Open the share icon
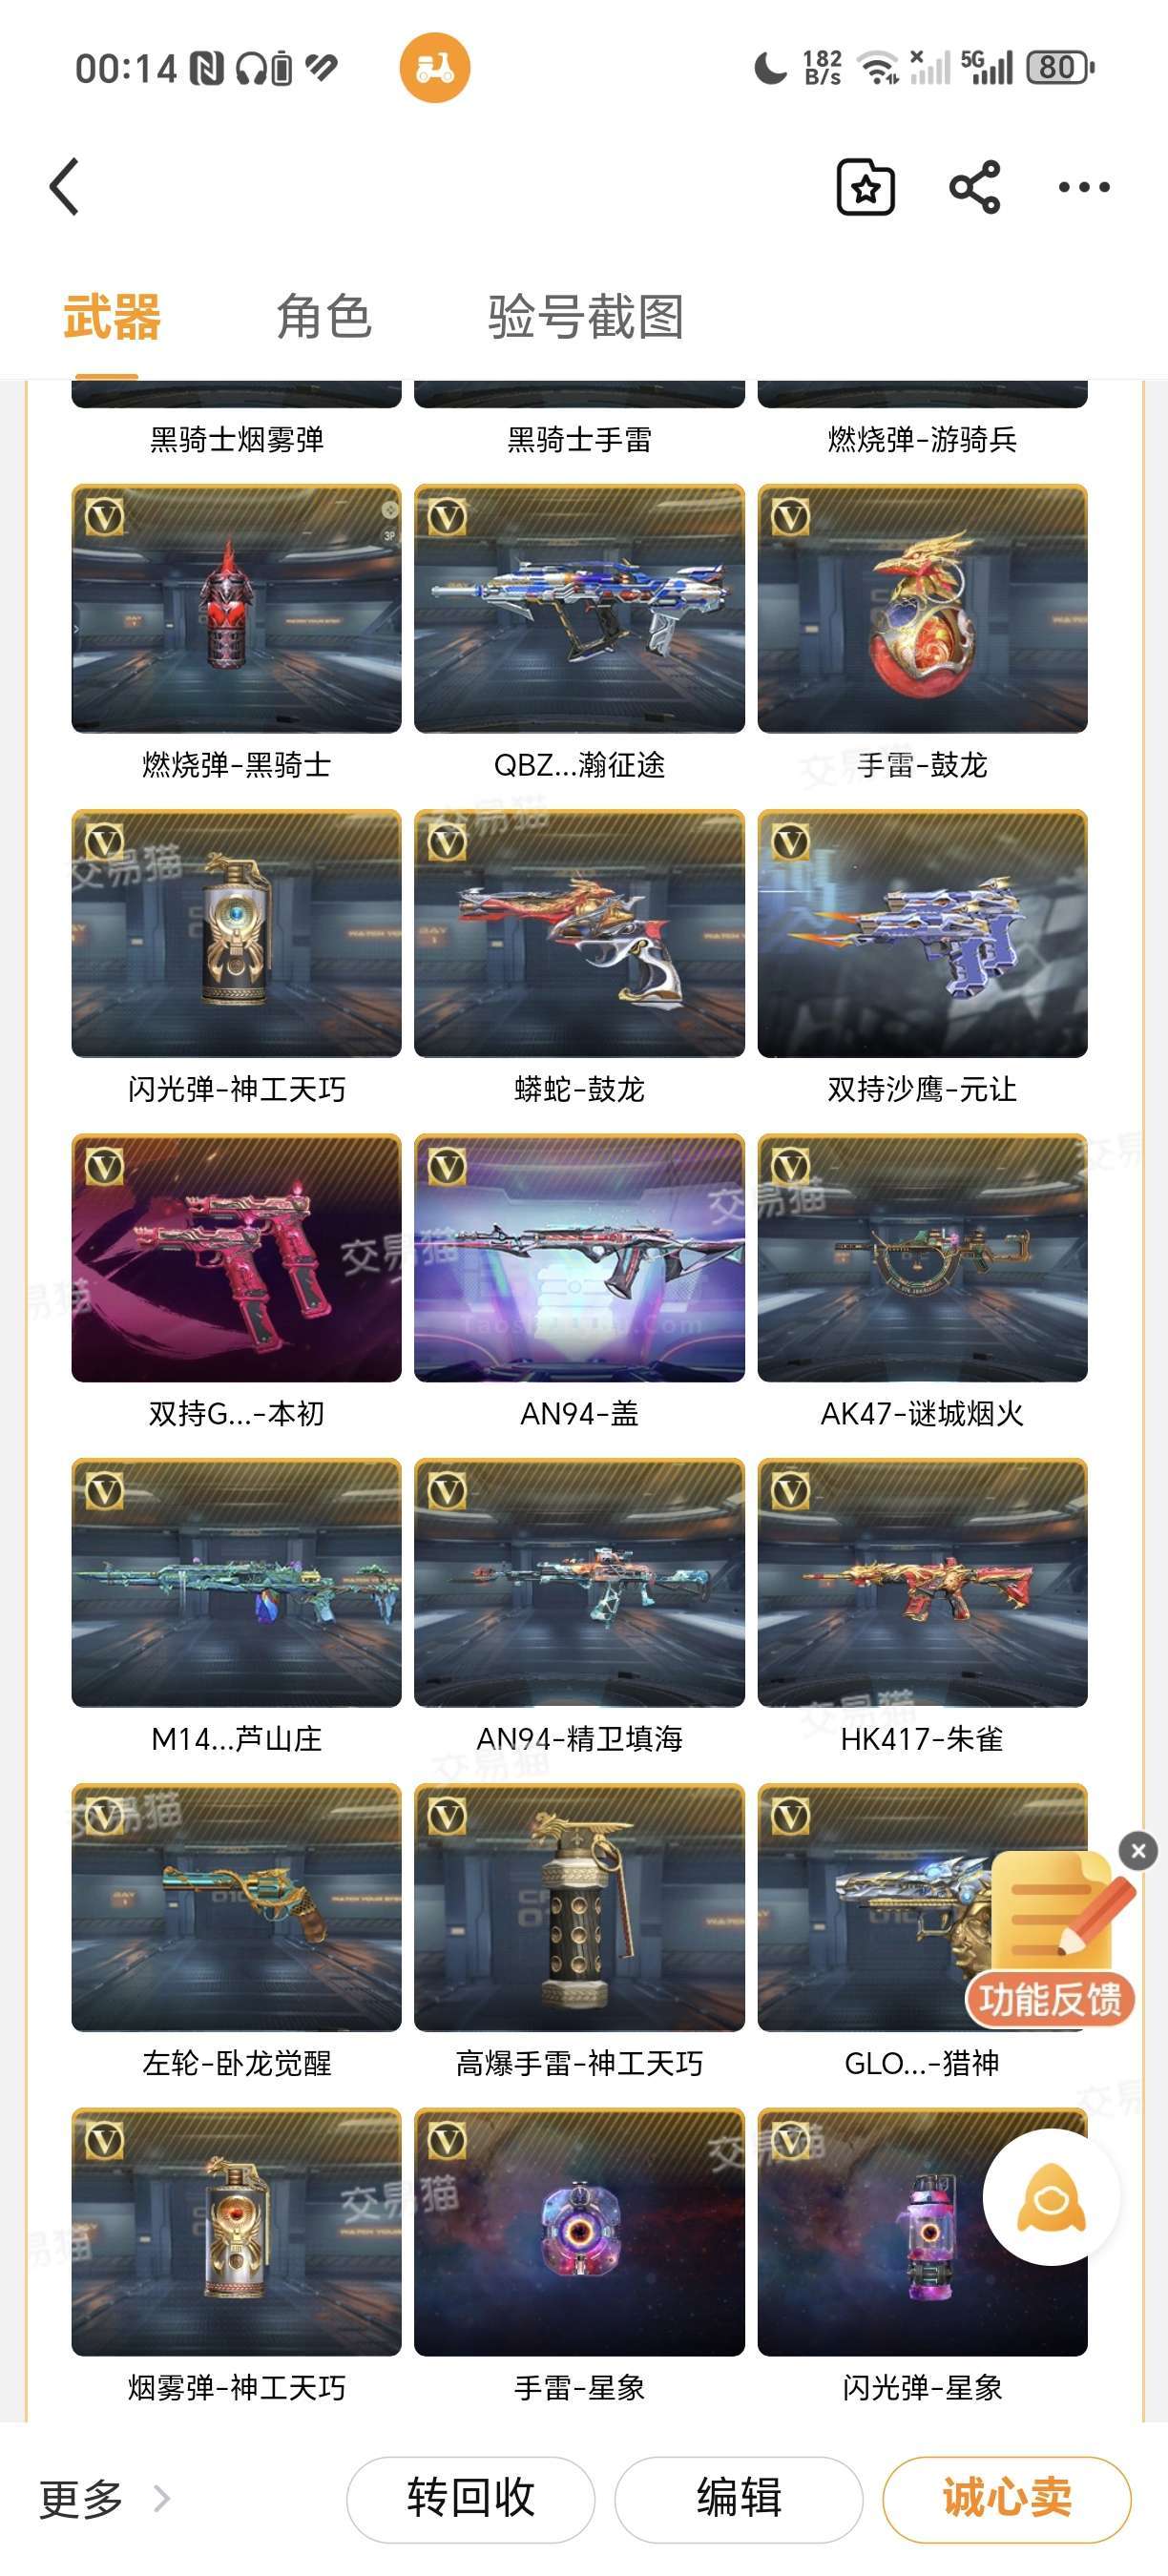 coord(974,187)
